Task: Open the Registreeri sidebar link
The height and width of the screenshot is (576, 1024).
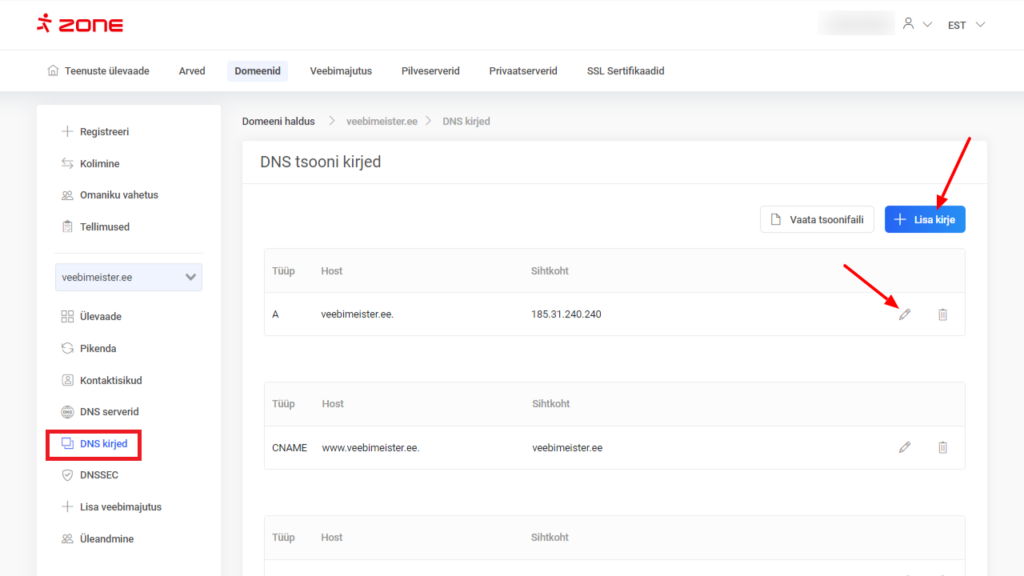Action: 104,132
